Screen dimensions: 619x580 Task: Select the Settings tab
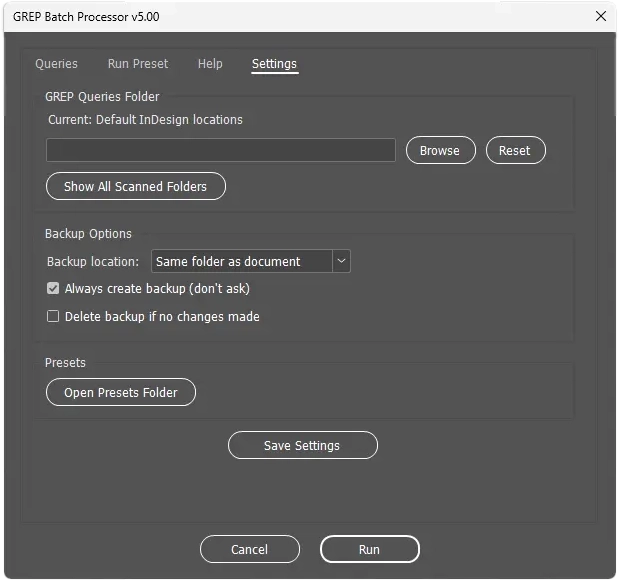tap(274, 64)
